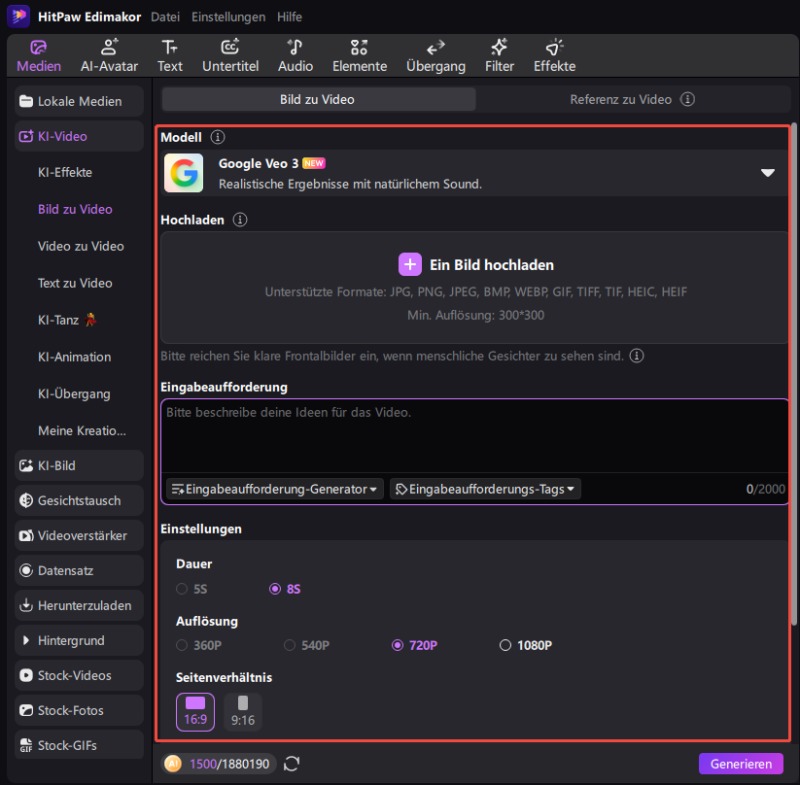Open Stock-Videos library
The image size is (800, 785).
79,675
